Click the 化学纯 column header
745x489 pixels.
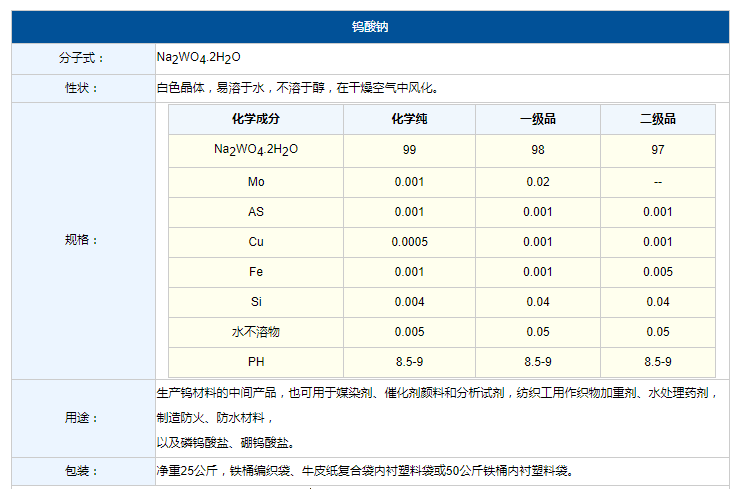(409, 119)
